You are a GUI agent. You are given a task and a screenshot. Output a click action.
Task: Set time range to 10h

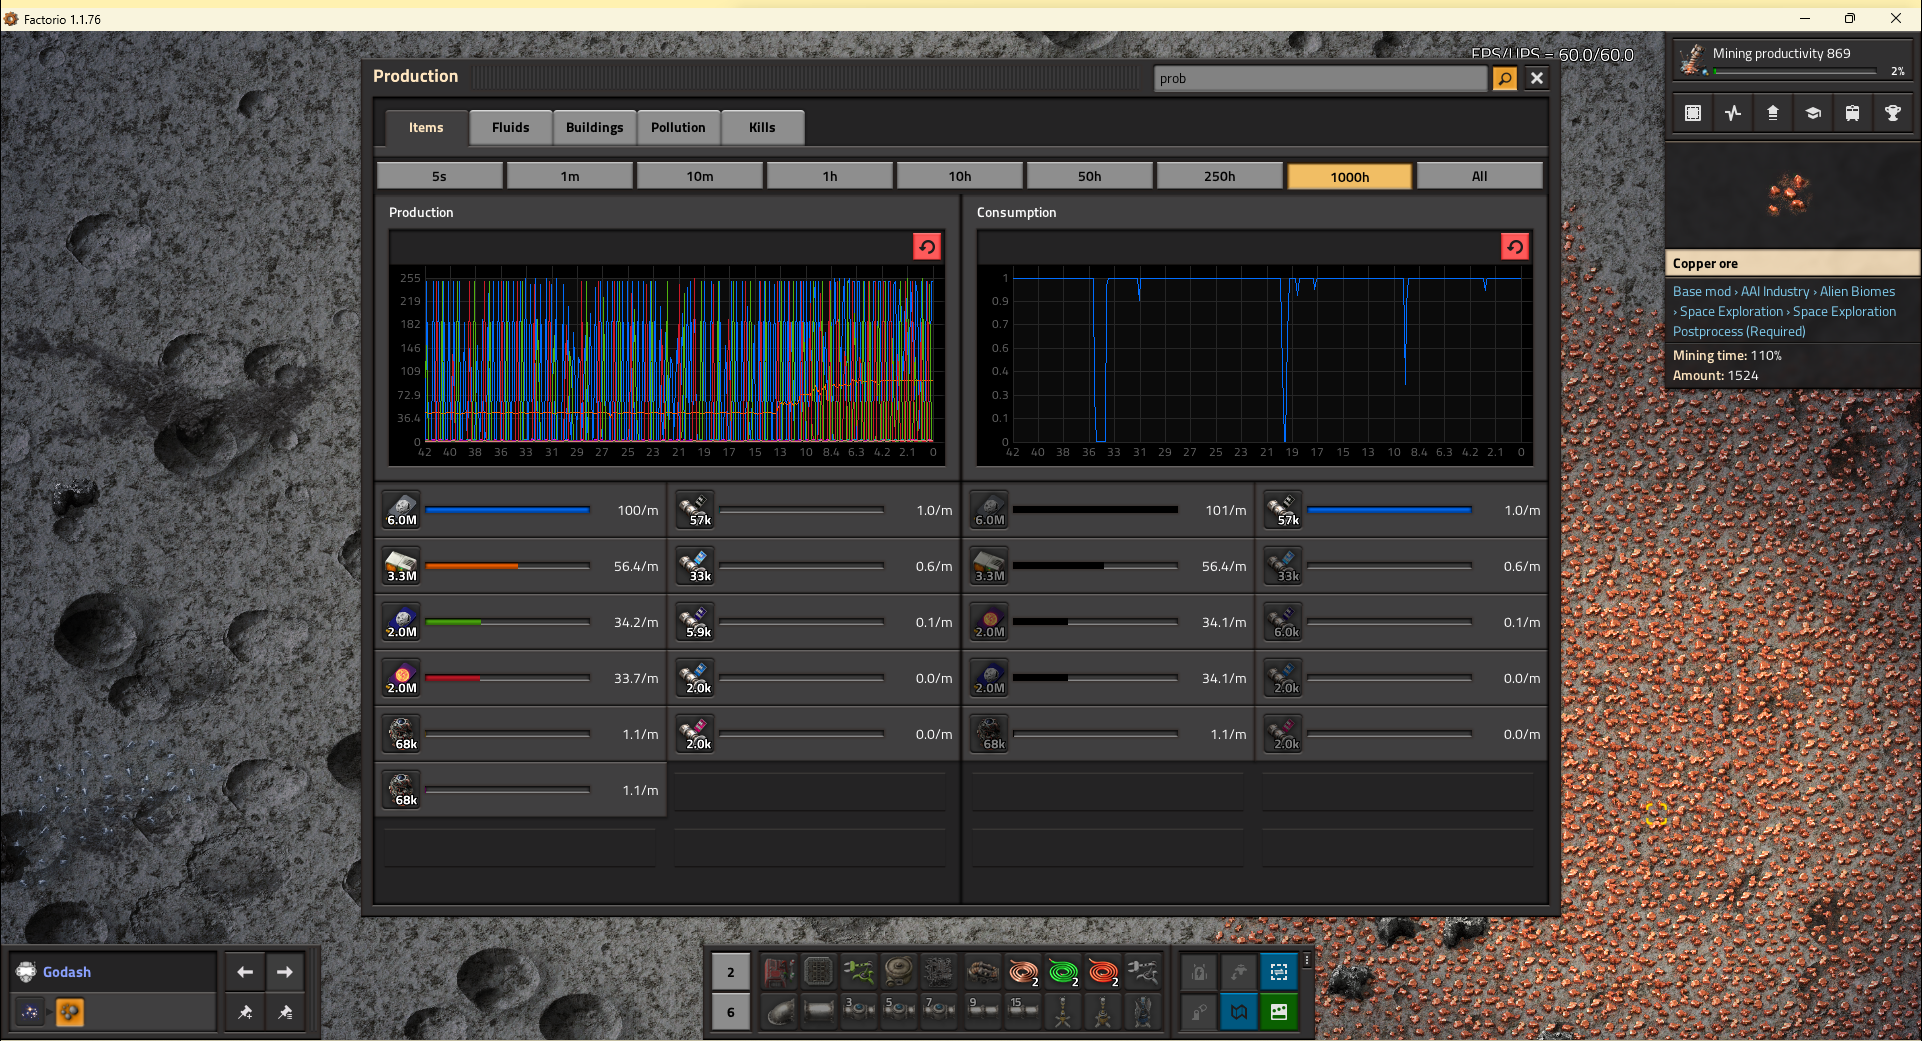point(960,176)
